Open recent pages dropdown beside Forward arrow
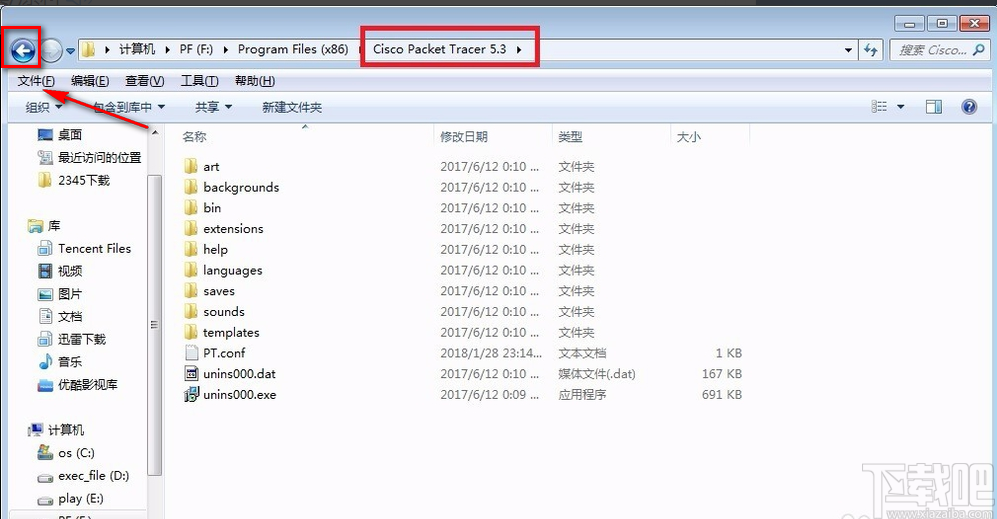Viewport: 997px width, 519px height. tap(70, 50)
